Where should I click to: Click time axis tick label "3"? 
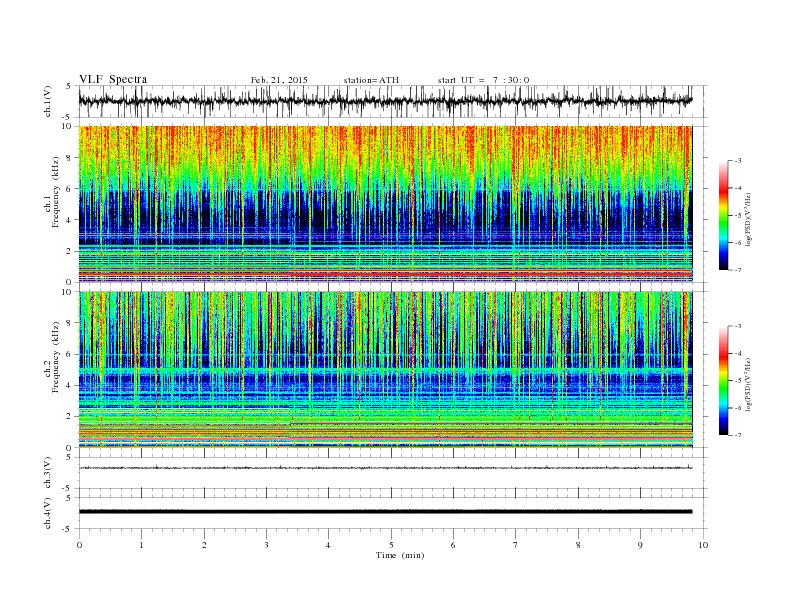(266, 545)
